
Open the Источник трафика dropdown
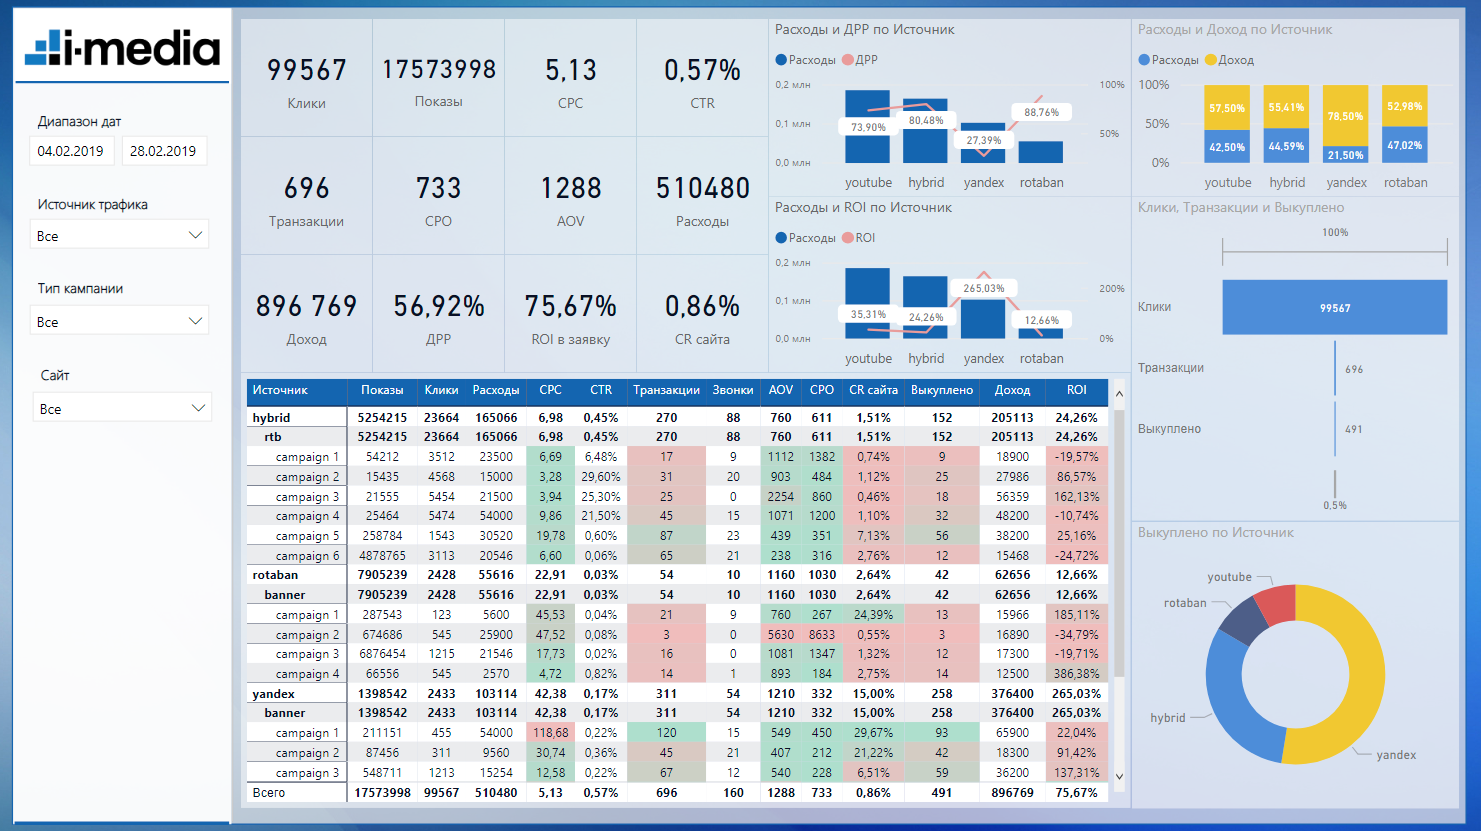[x=120, y=235]
